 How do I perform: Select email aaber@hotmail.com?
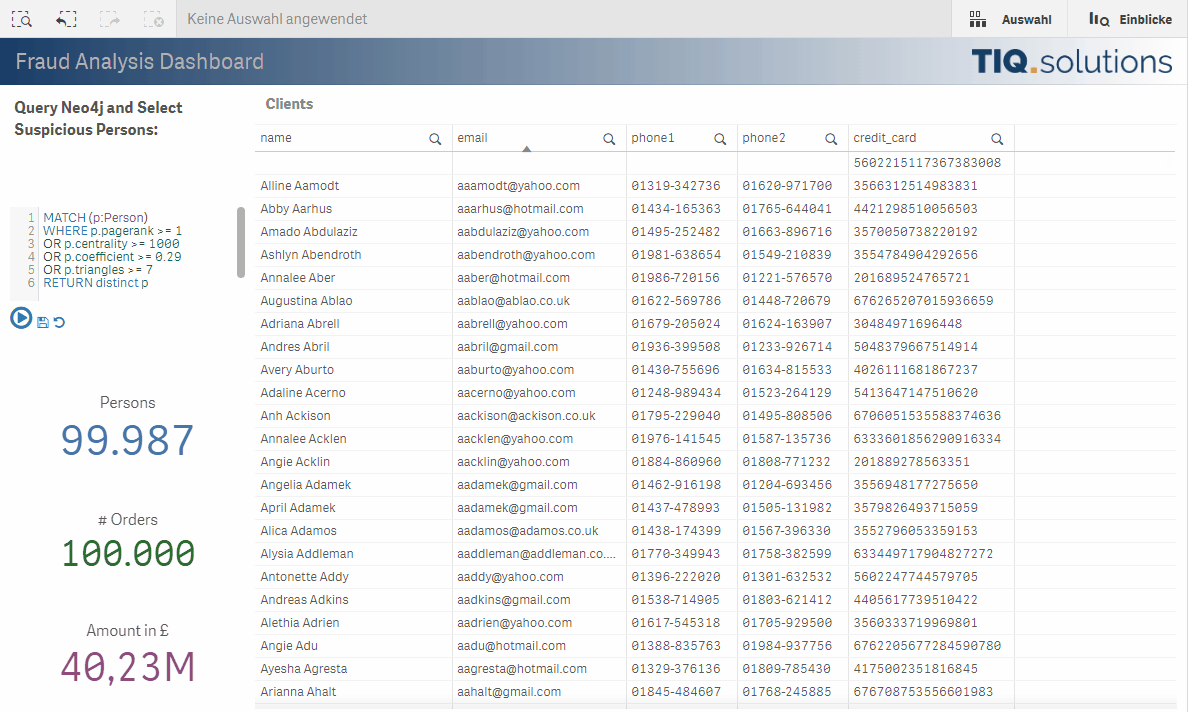[x=513, y=278]
